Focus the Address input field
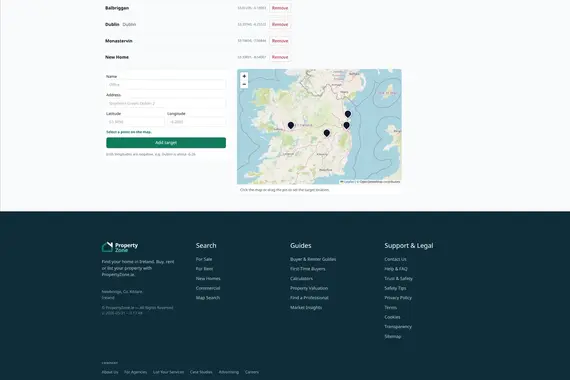Screen dimensions: 570x380 click(166, 103)
